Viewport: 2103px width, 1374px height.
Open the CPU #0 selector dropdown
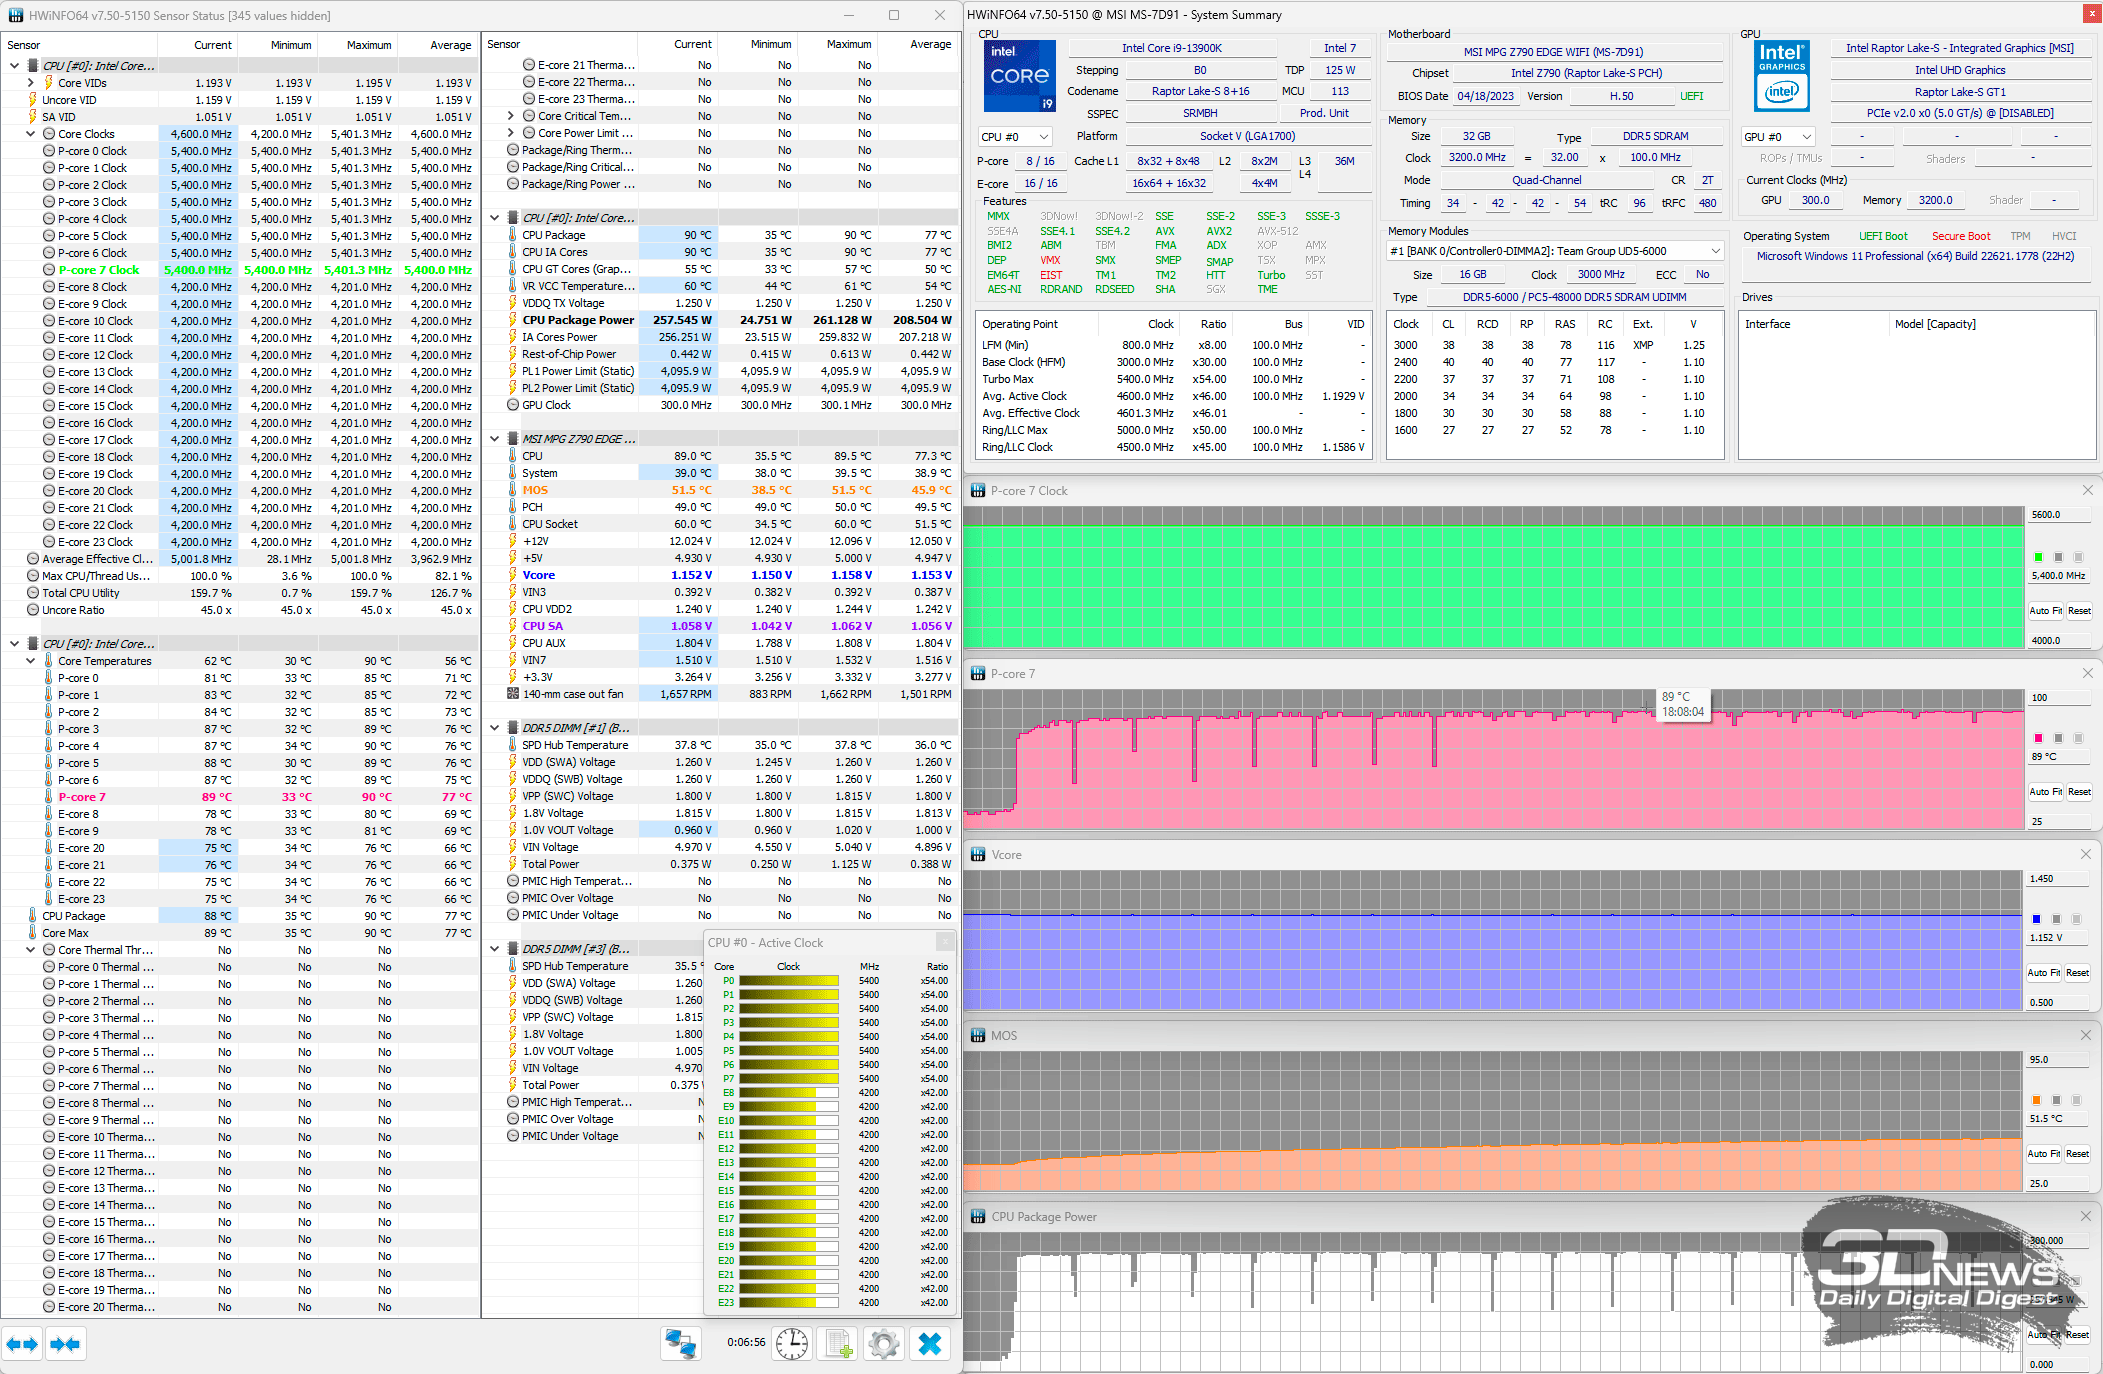click(1015, 137)
